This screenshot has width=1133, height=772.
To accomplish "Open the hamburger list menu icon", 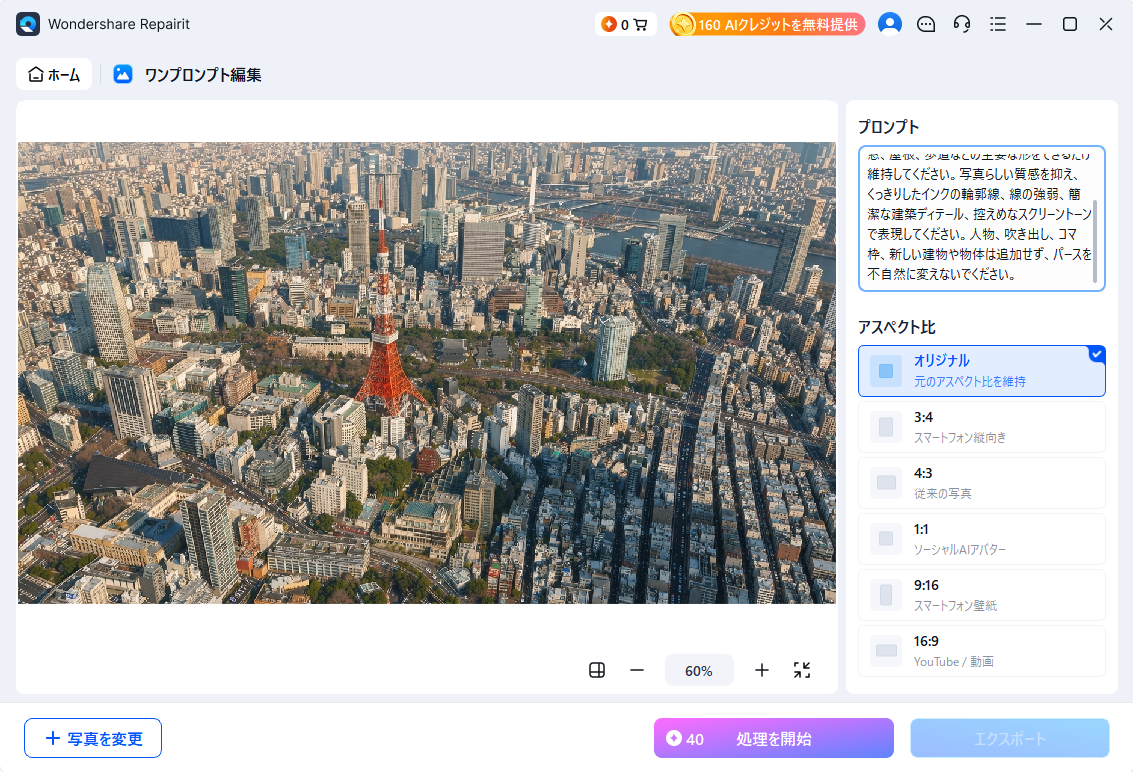I will pyautogui.click(x=998, y=25).
